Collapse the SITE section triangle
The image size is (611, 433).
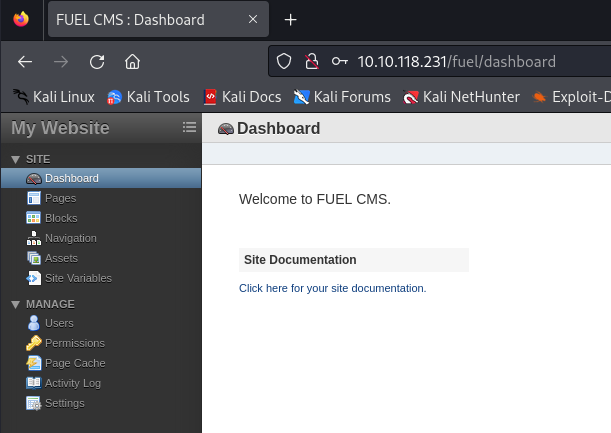[16, 159]
